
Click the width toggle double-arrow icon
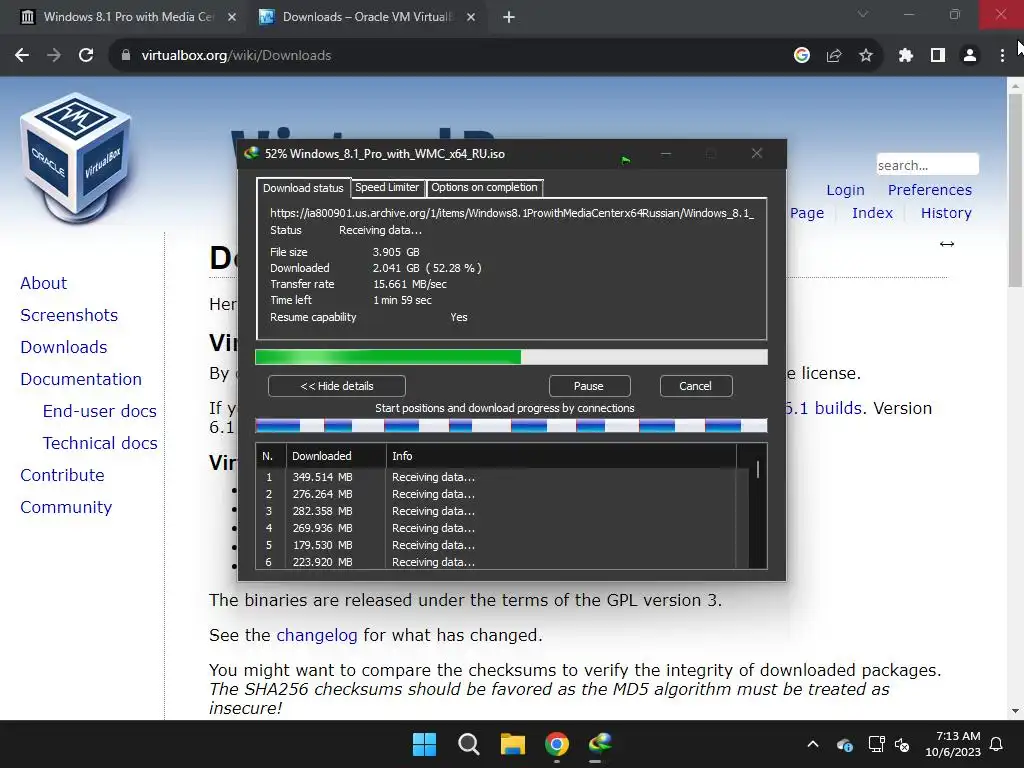point(947,244)
